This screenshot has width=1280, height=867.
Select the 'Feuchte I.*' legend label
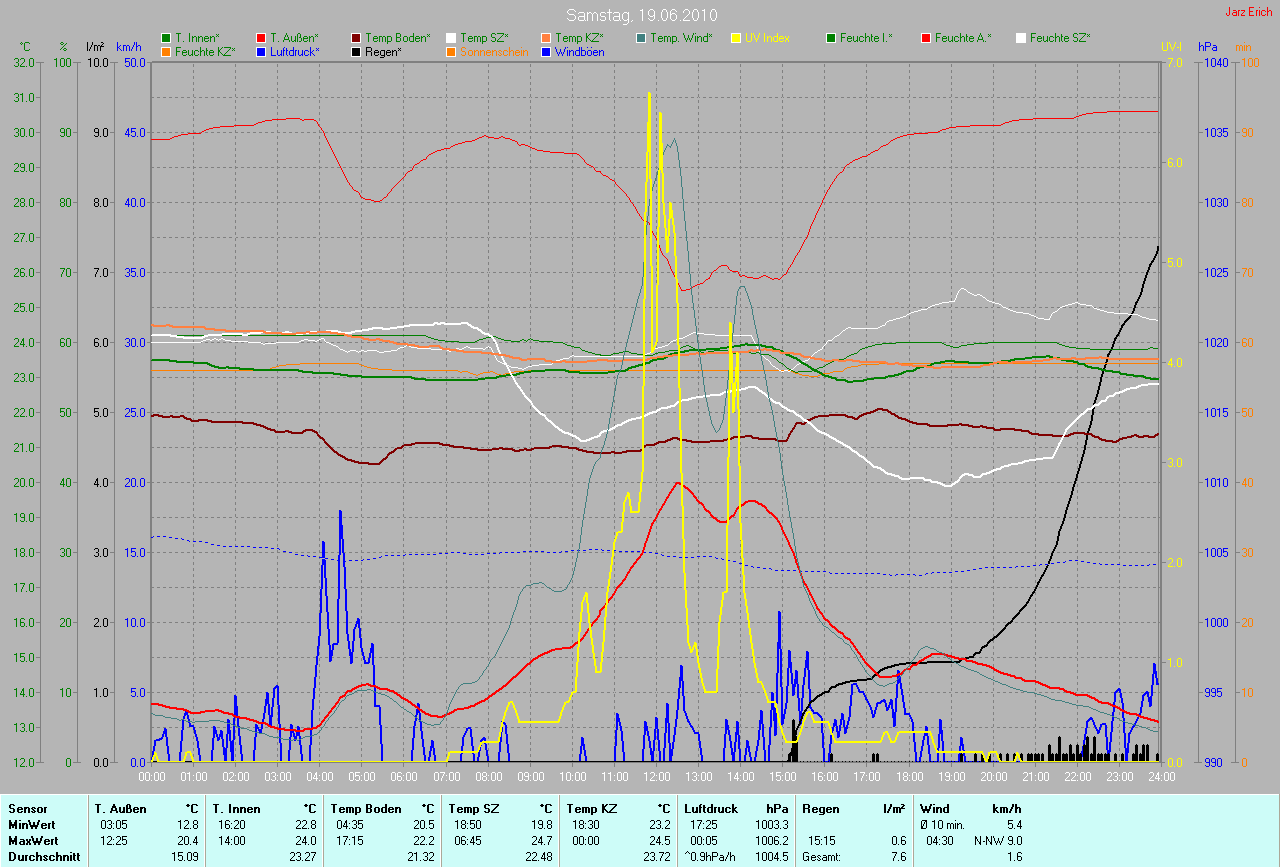click(866, 38)
